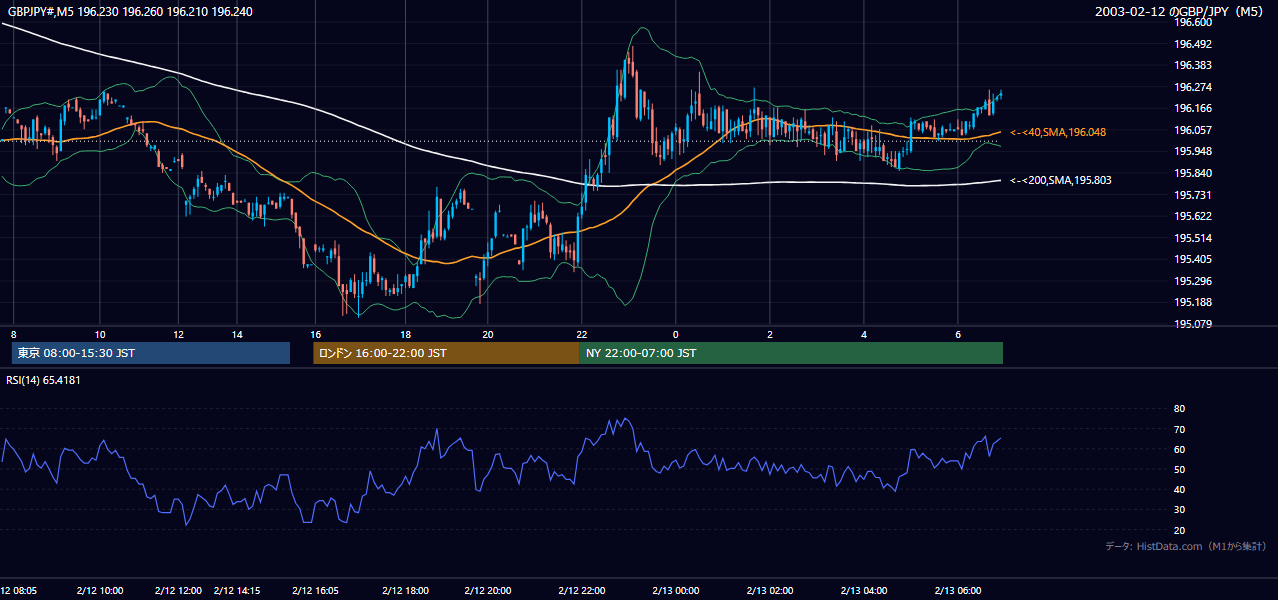1278x600 pixels.
Task: Click price axis label 195.079
Action: click(x=1192, y=324)
